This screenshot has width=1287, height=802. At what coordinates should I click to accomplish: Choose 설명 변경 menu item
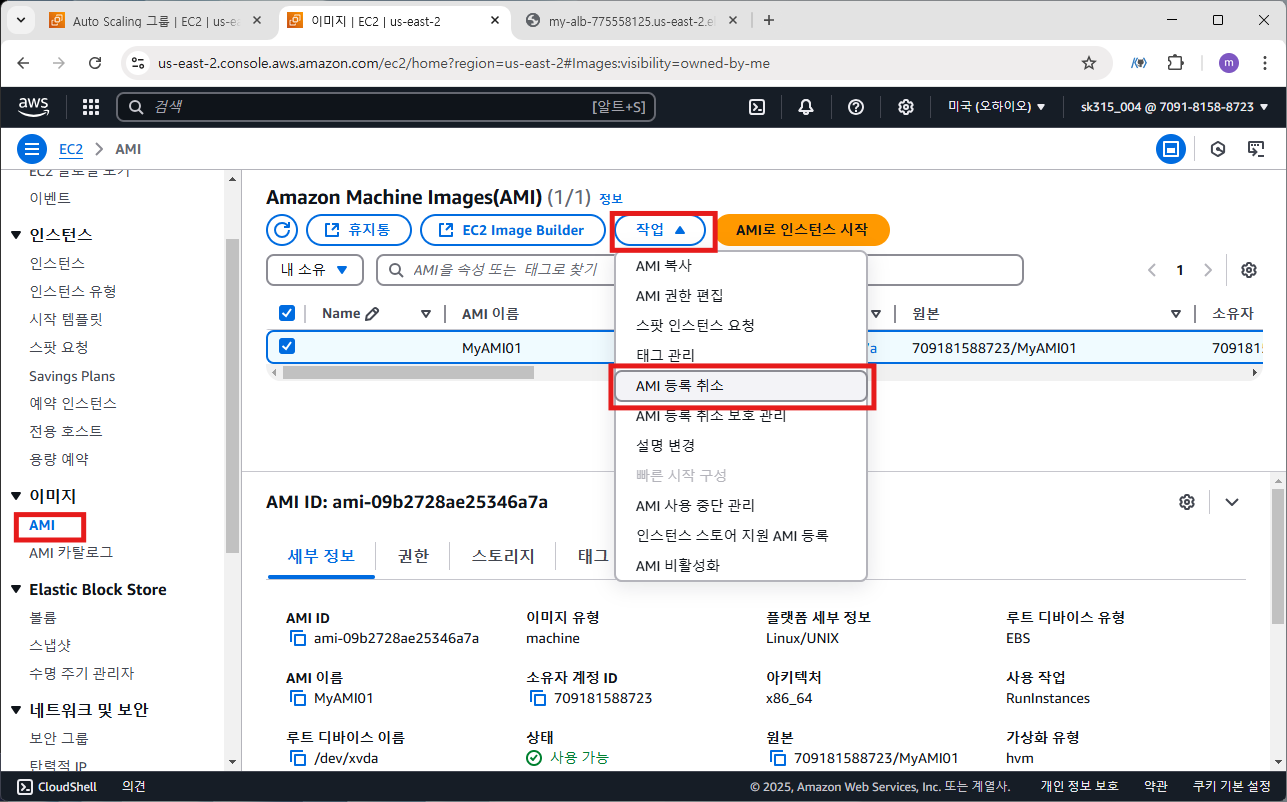(740, 445)
